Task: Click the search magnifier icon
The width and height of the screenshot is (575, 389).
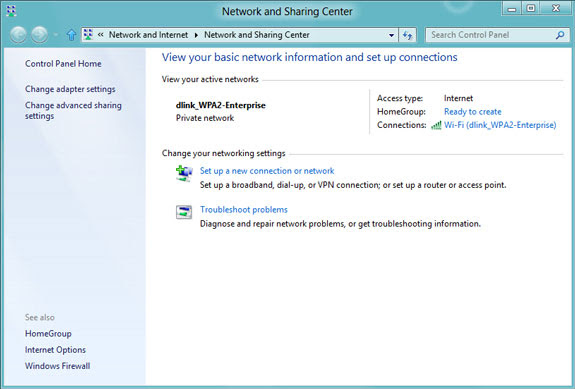Action: 560,35
